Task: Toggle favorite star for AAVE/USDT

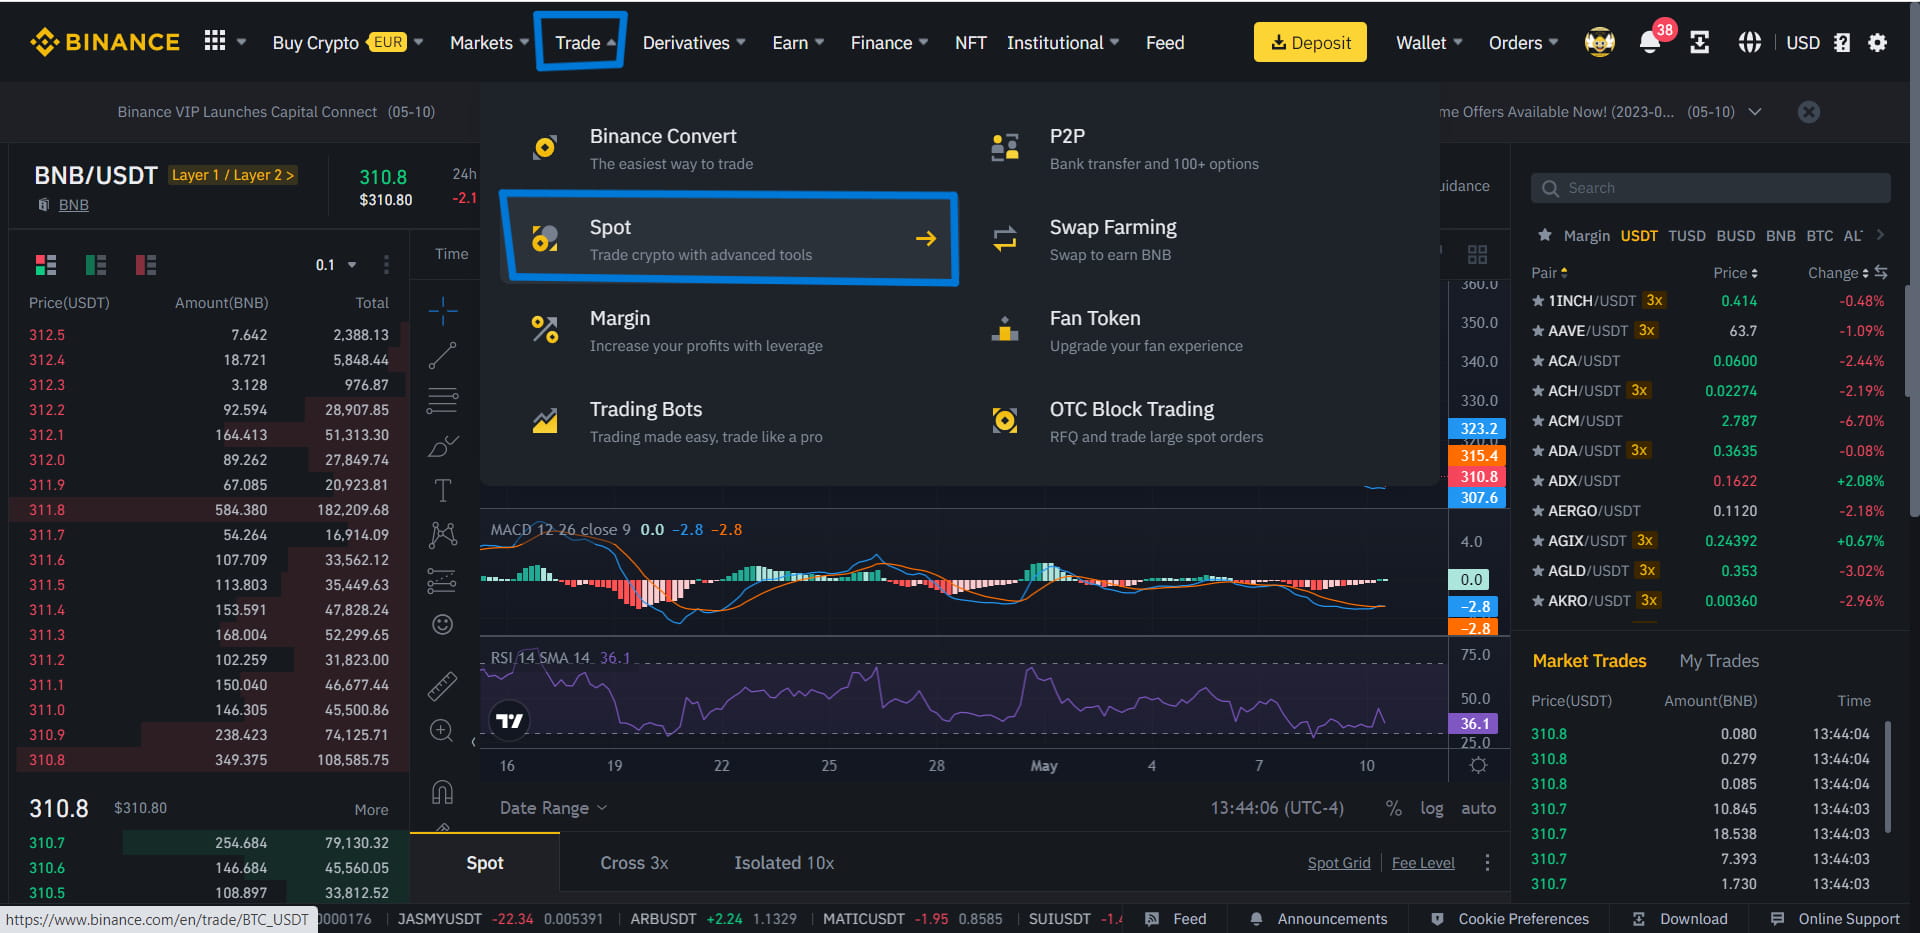Action: [1538, 330]
